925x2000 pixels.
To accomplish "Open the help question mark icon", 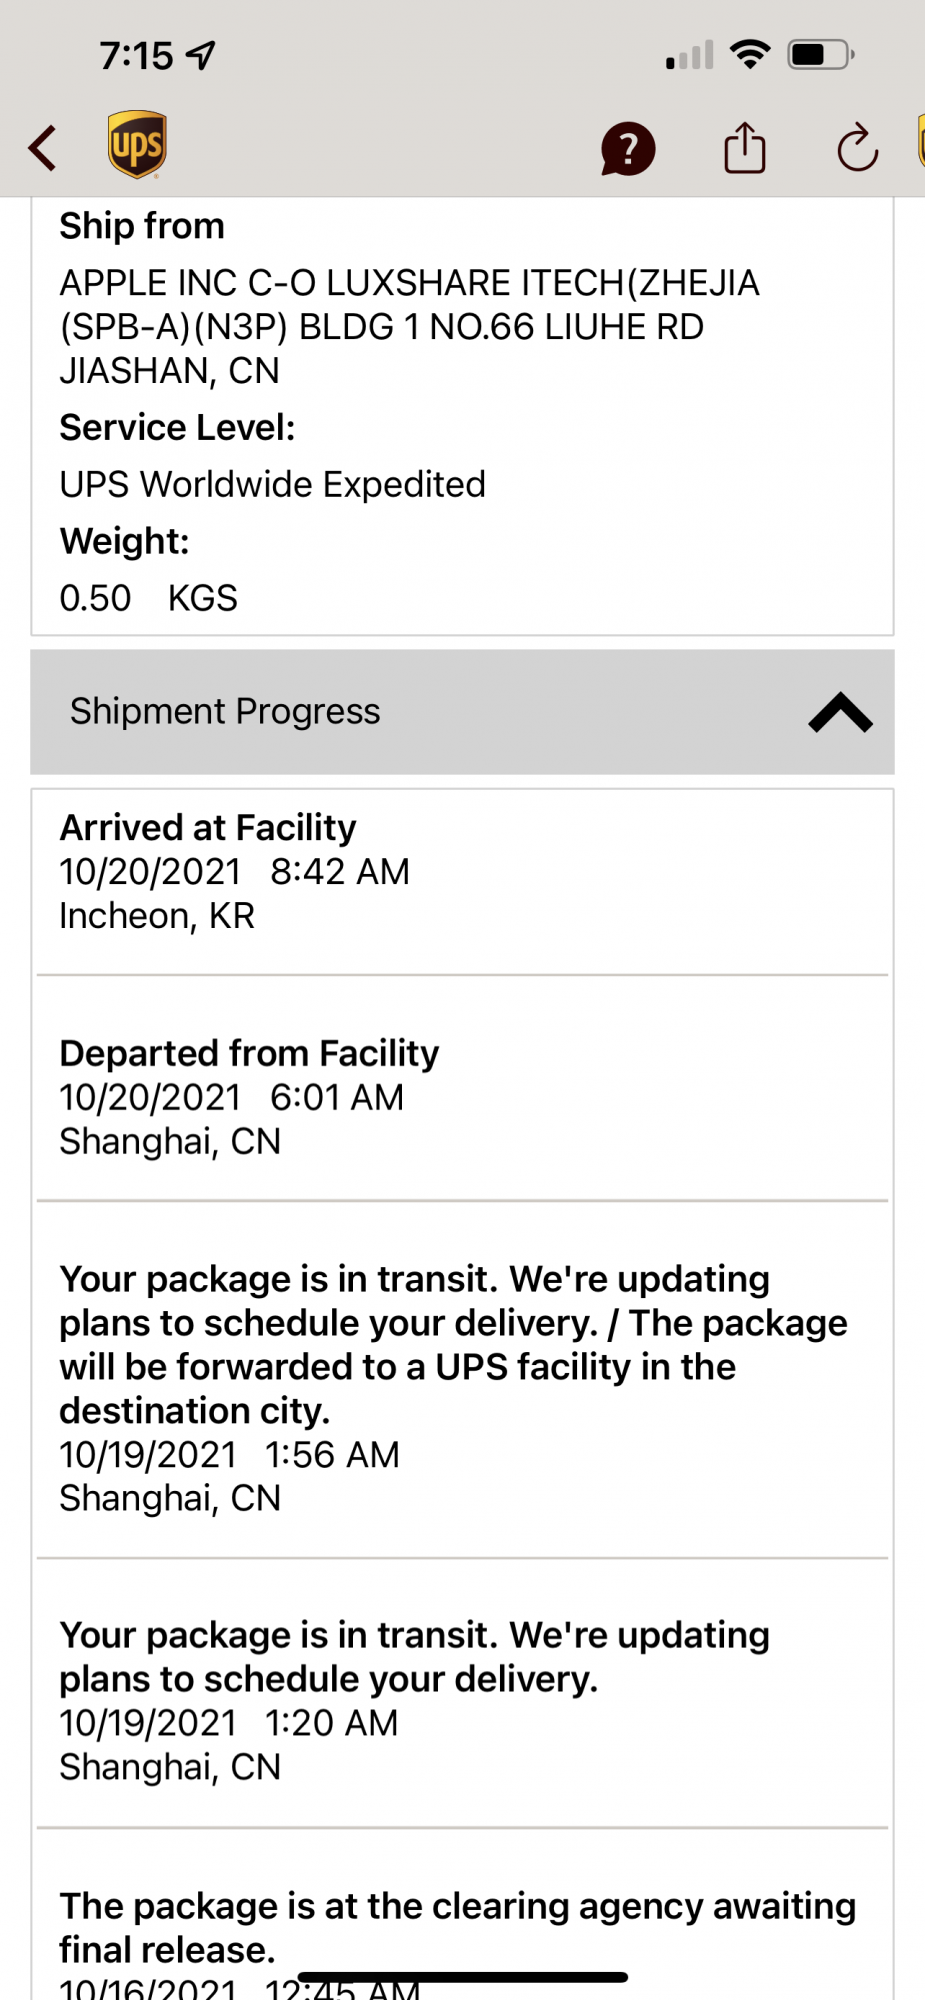I will (627, 149).
